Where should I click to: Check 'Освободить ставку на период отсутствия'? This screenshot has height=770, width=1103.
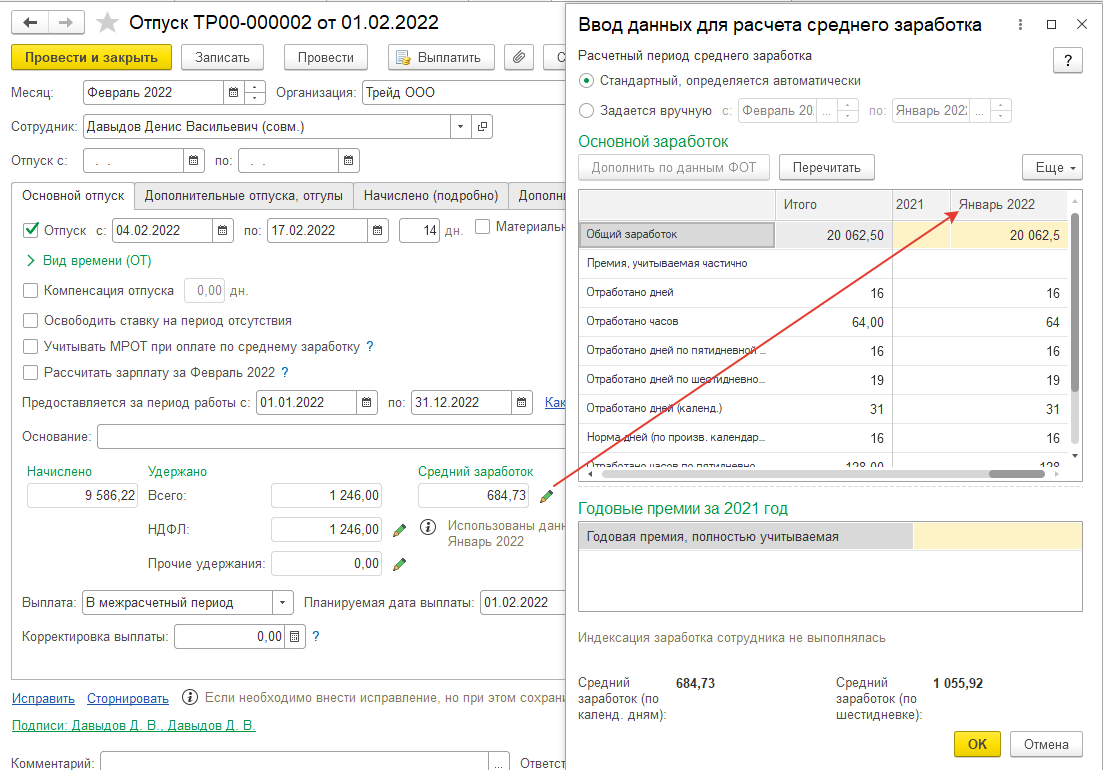tap(31, 321)
